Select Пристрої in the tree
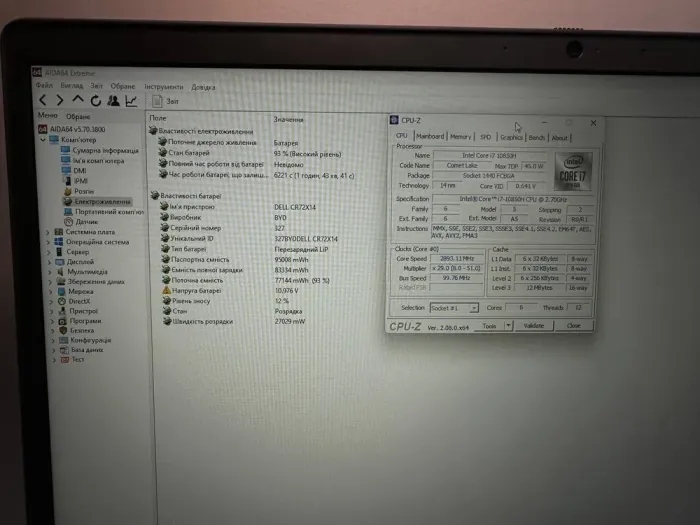Image resolution: width=700 pixels, height=525 pixels. pos(83,311)
